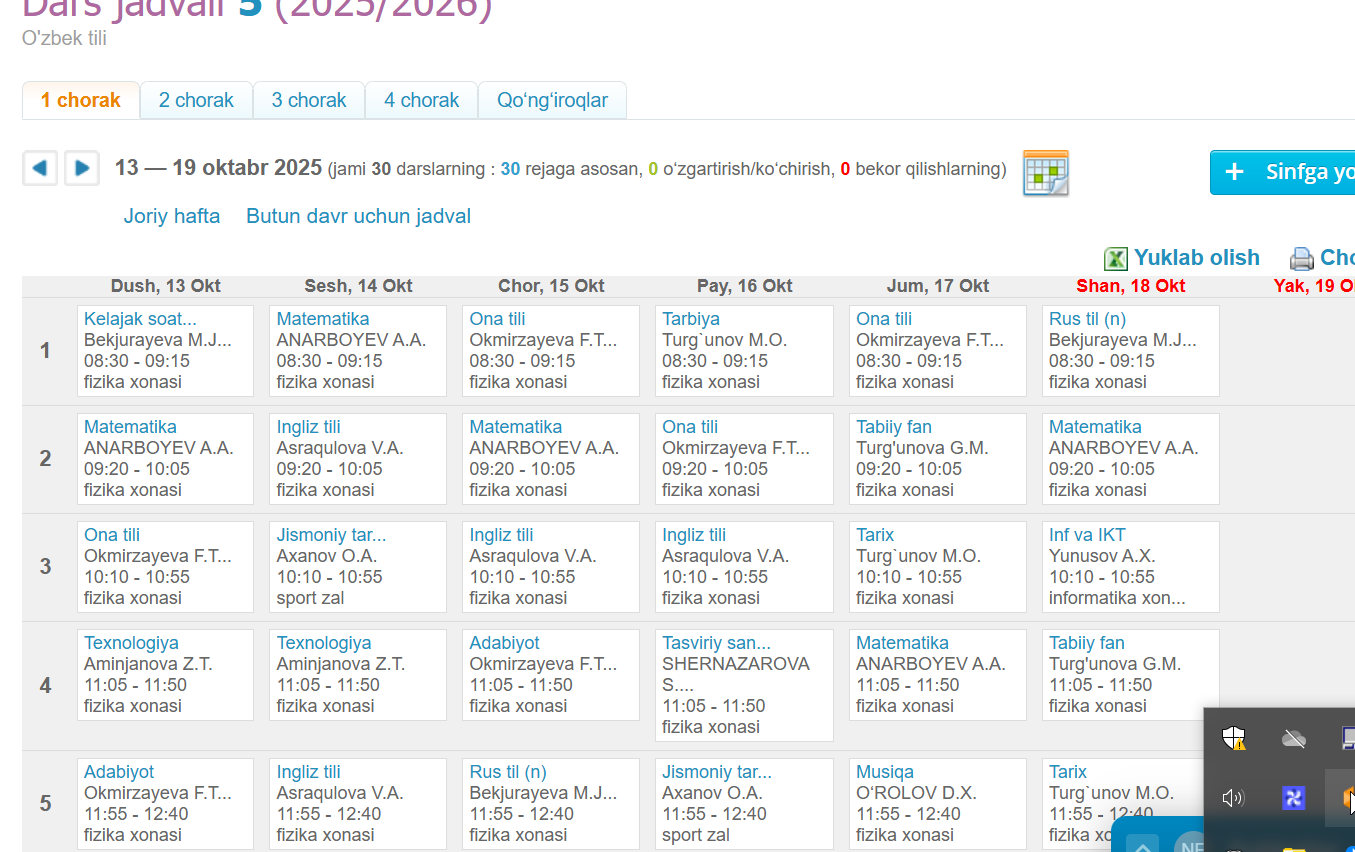Open Jismoniy tar... lesson on Tuesday
The height and width of the screenshot is (852, 1355).
(x=331, y=535)
